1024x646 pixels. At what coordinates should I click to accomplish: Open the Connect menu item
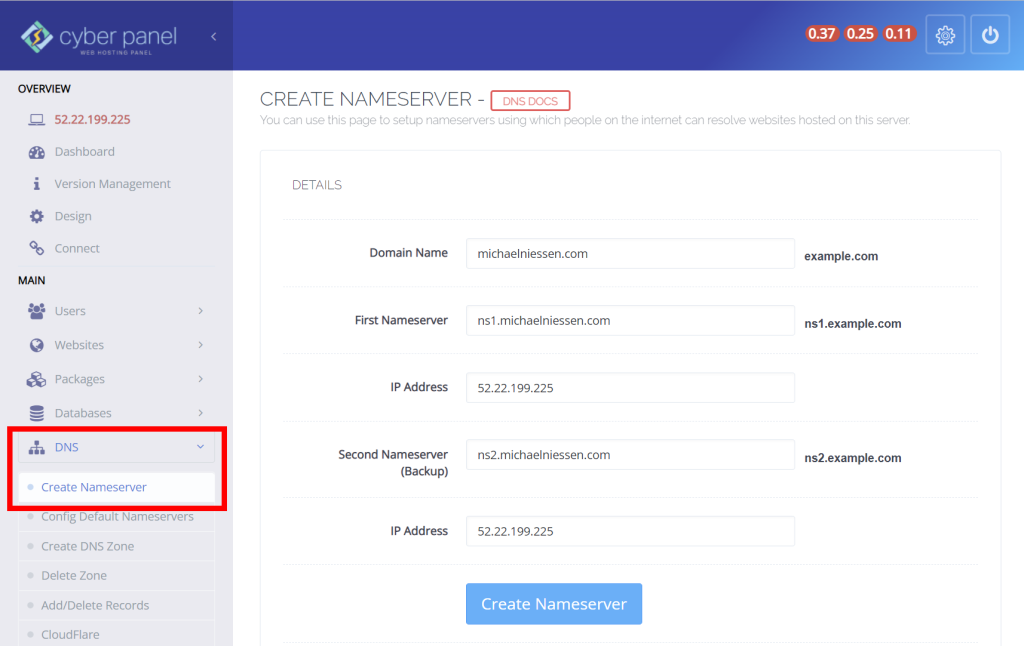[77, 248]
